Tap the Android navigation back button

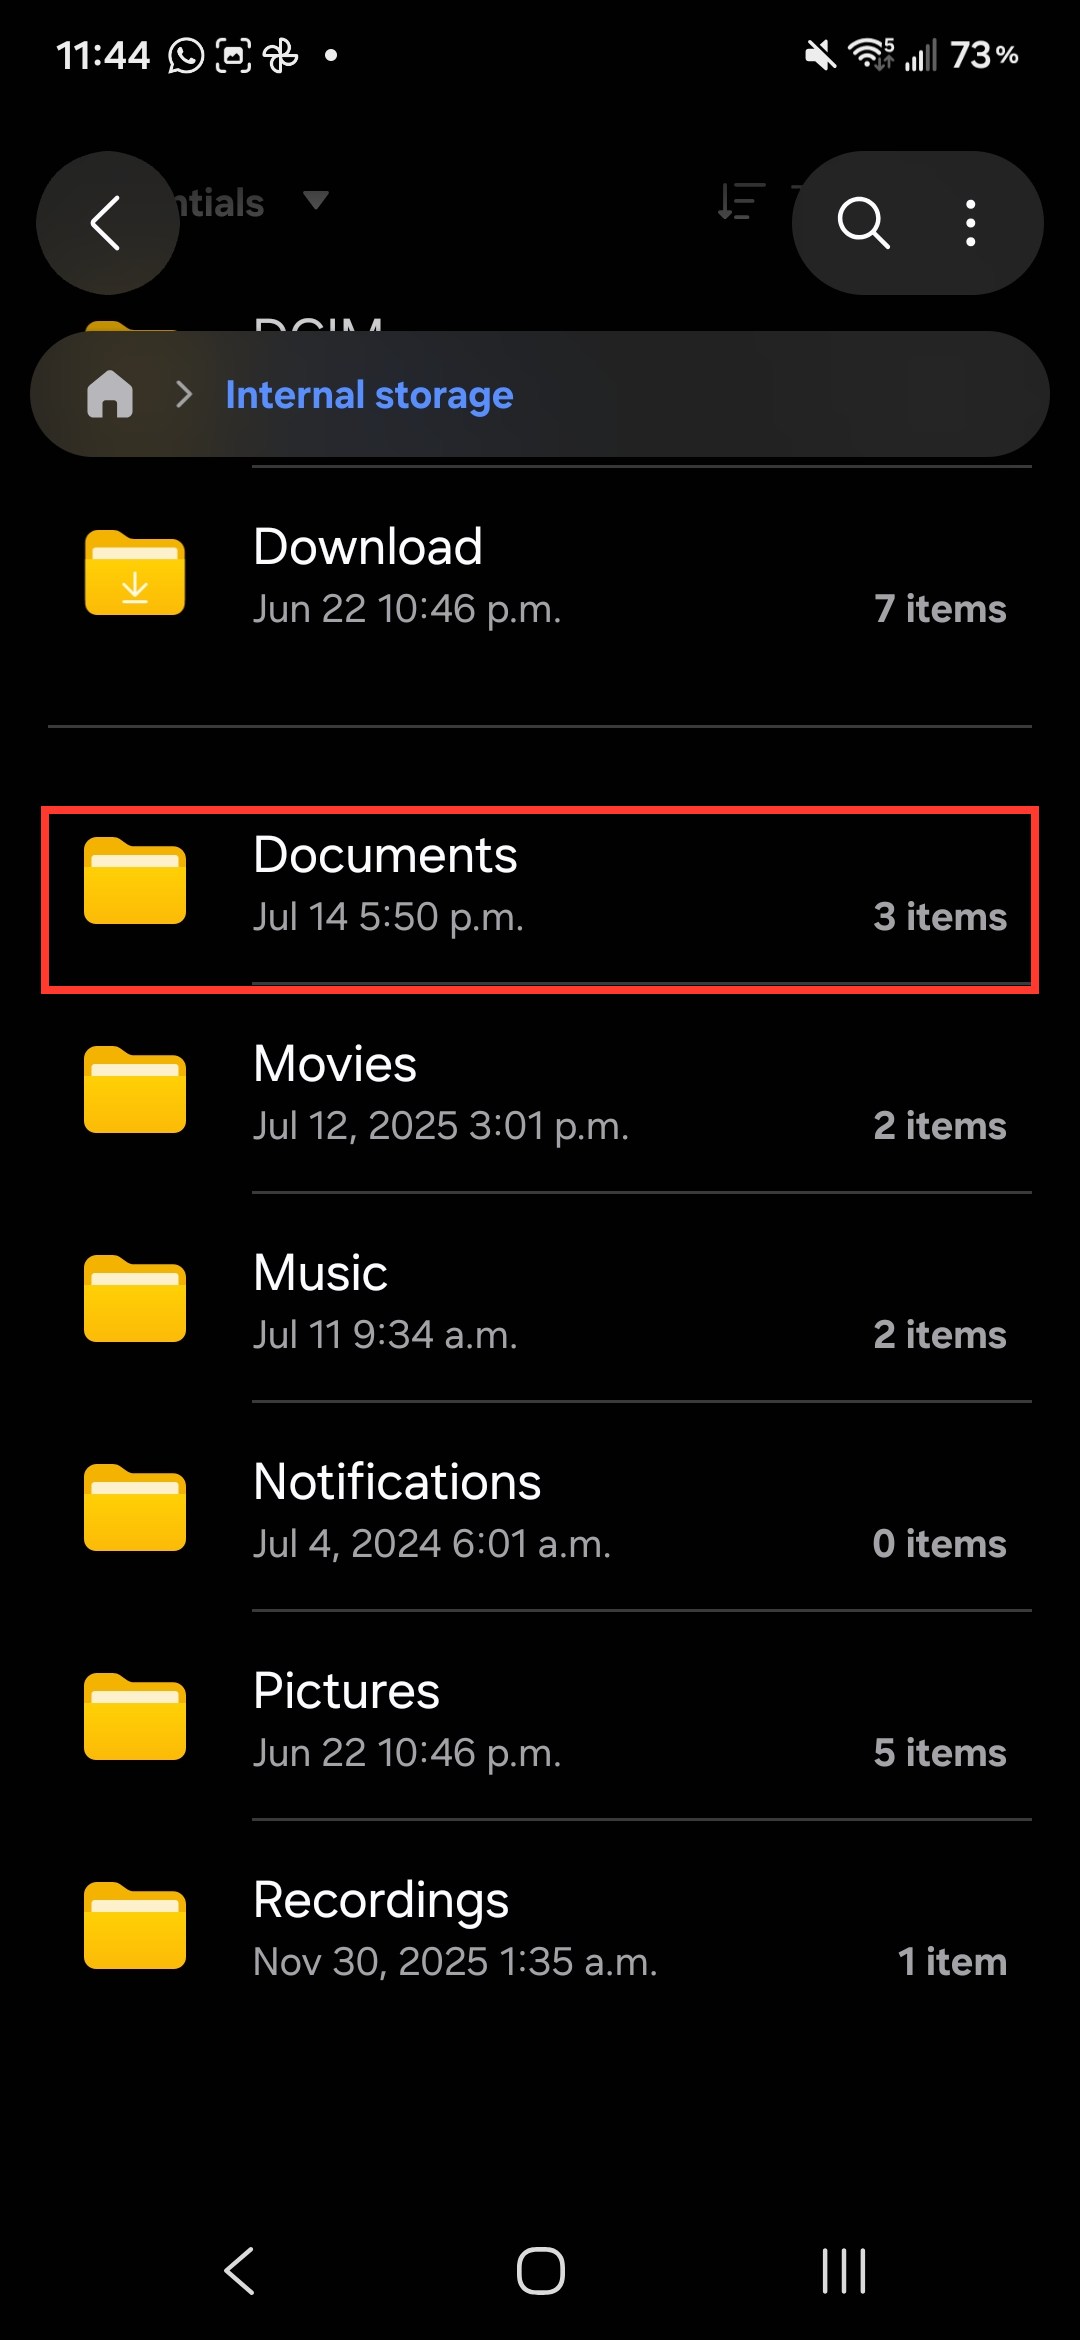[x=239, y=2270]
